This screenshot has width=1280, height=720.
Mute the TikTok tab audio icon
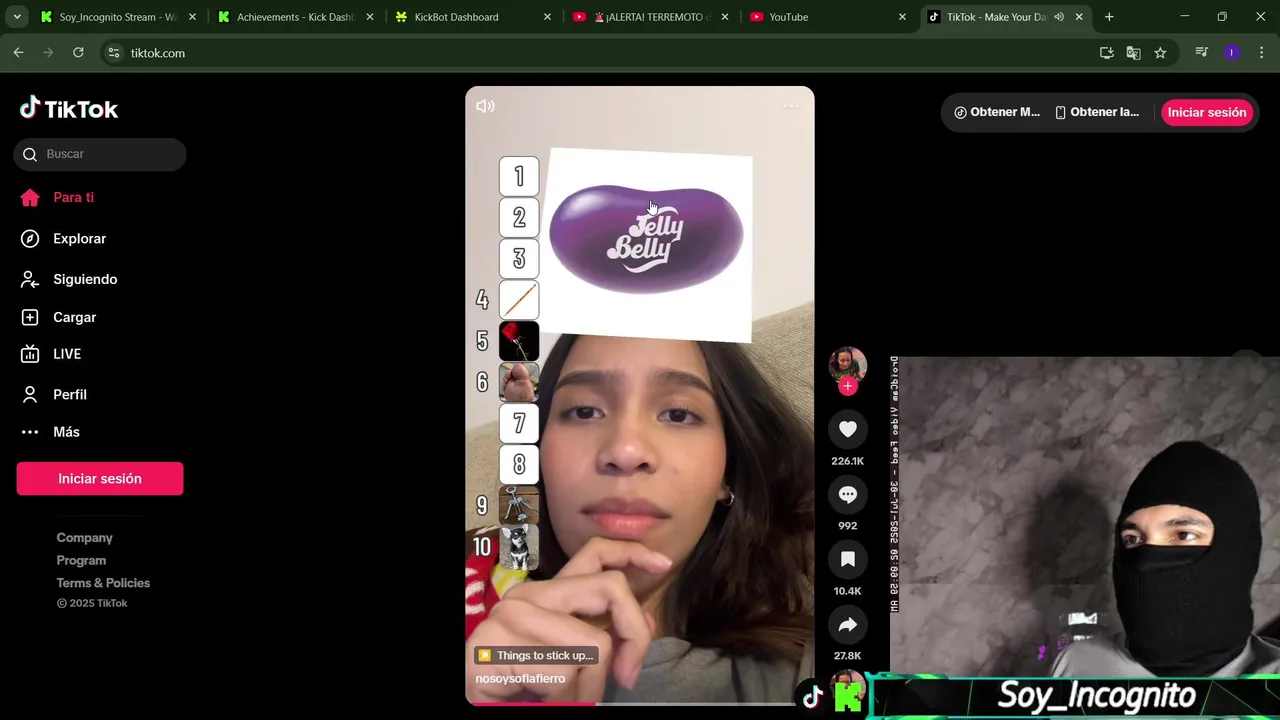1059,17
